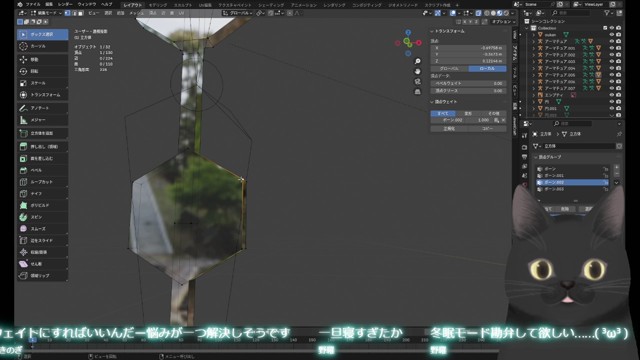Viewport: 640px width, 360px height.
Task: Switch to the Layout workspace tab
Action: (x=133, y=5)
